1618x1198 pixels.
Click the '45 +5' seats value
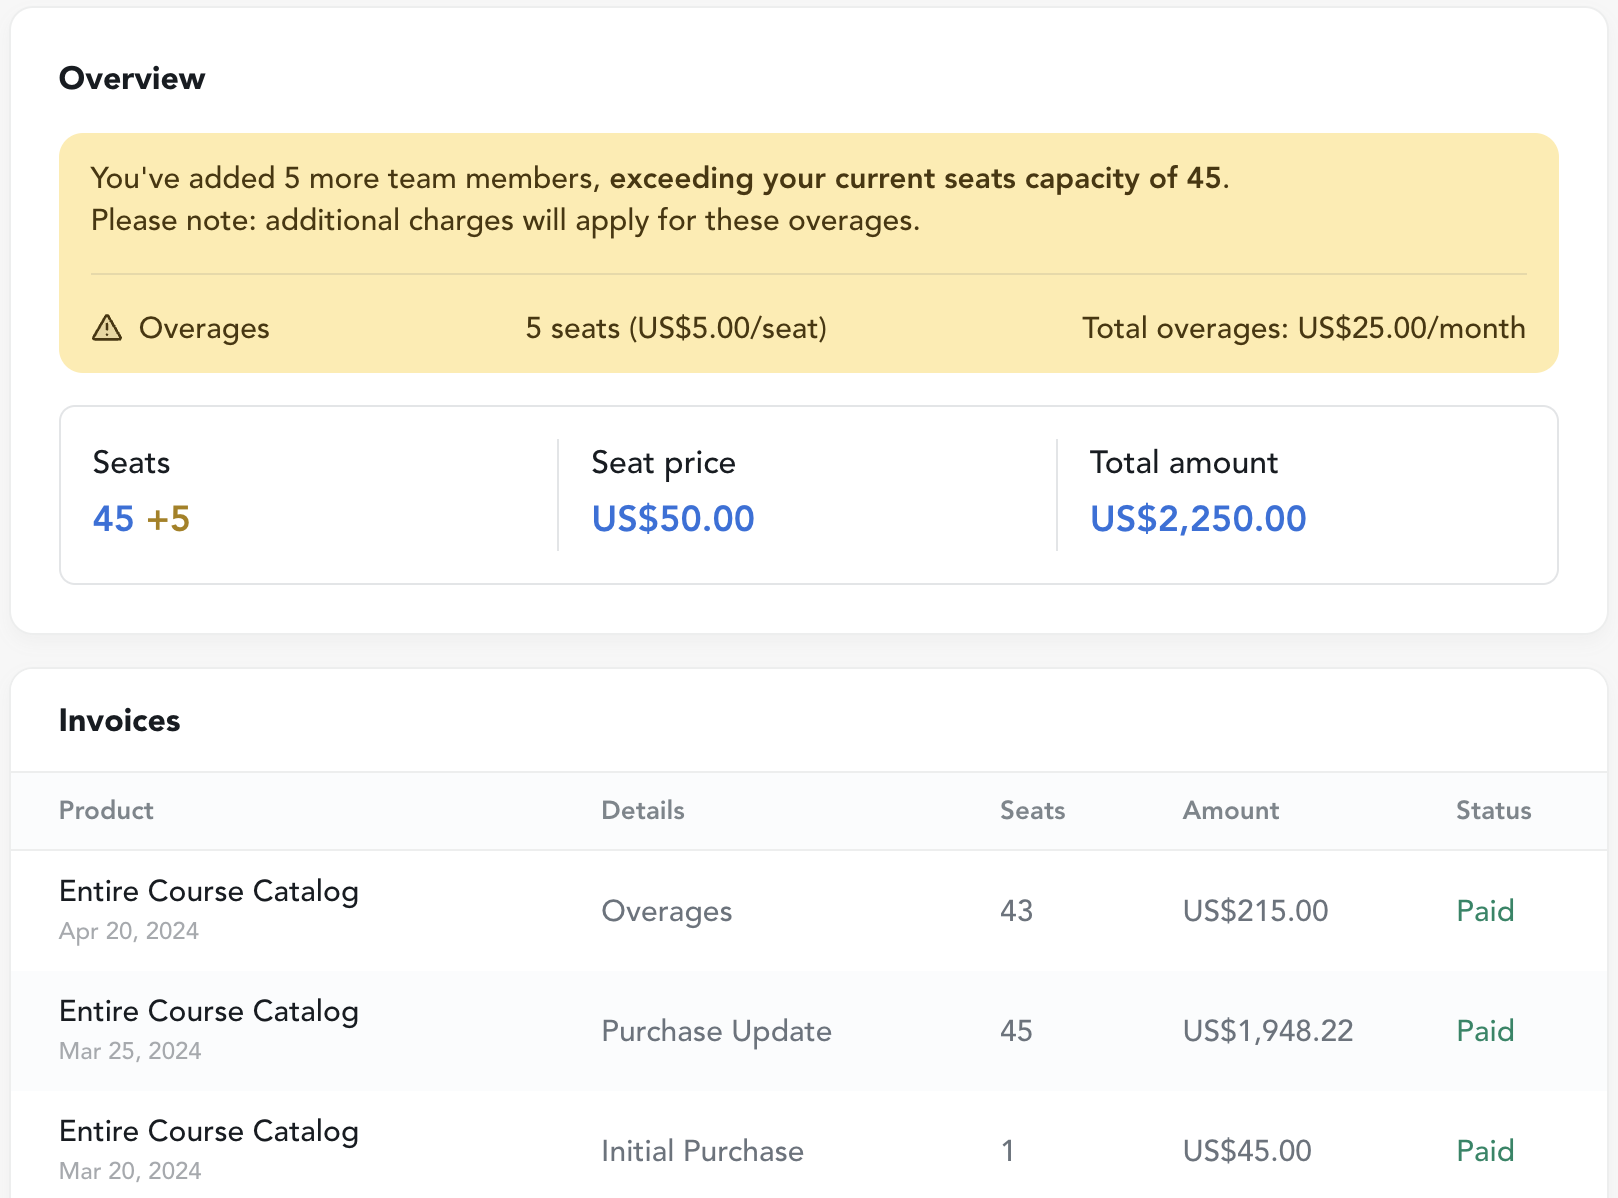[x=141, y=518]
